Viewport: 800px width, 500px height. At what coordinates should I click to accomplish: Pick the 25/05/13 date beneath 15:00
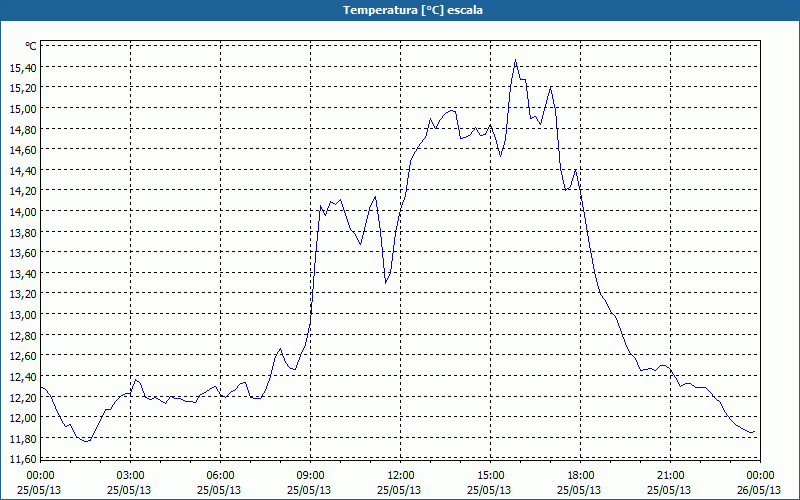[489, 490]
